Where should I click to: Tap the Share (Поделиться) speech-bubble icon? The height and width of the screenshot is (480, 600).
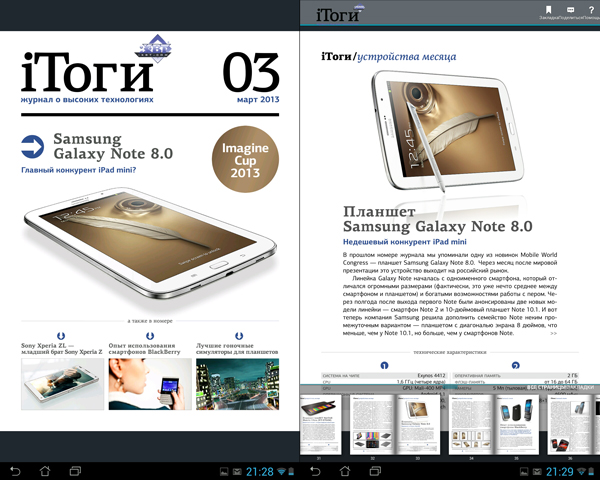tap(570, 10)
